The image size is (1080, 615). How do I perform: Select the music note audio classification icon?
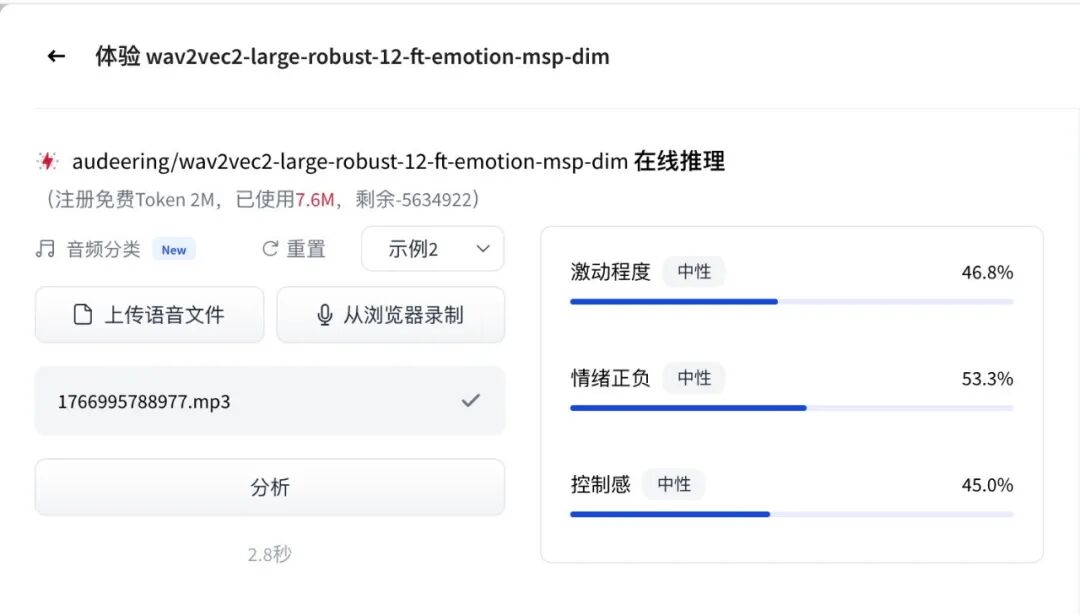tap(44, 248)
